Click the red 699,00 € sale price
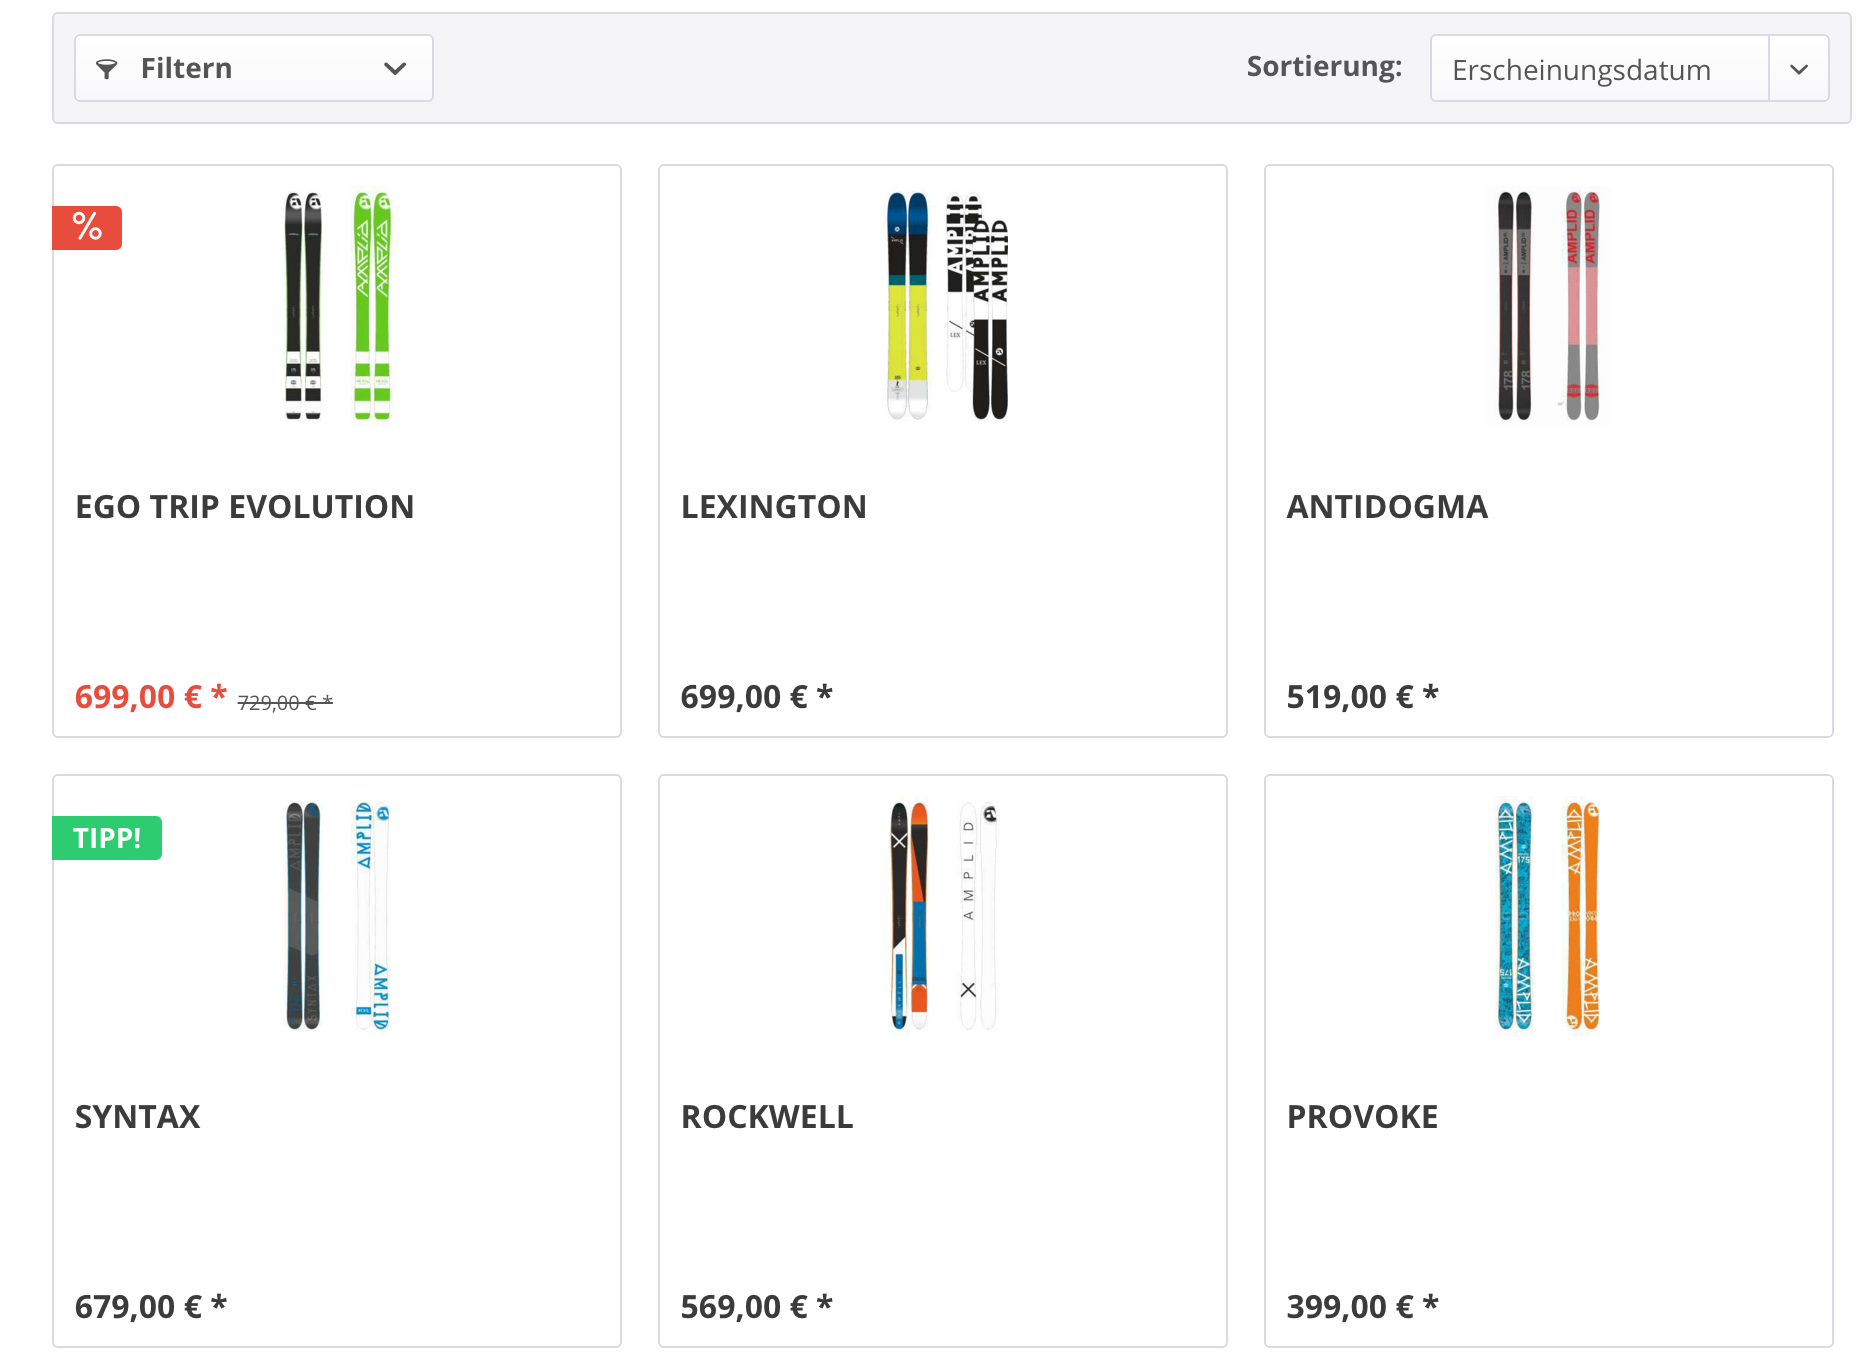Image resolution: width=1870 pixels, height=1366 pixels. click(151, 696)
